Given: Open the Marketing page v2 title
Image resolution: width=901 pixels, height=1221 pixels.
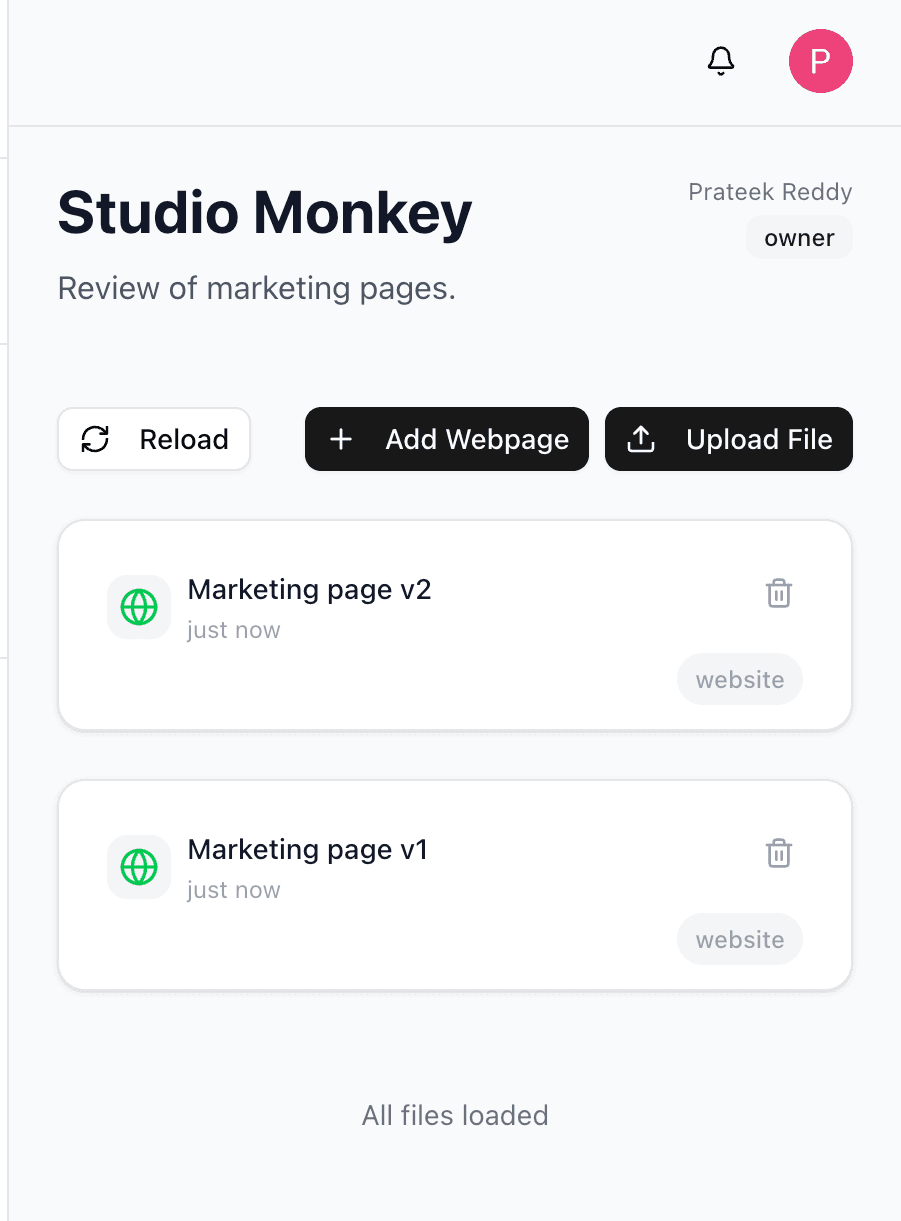Looking at the screenshot, I should pos(309,590).
